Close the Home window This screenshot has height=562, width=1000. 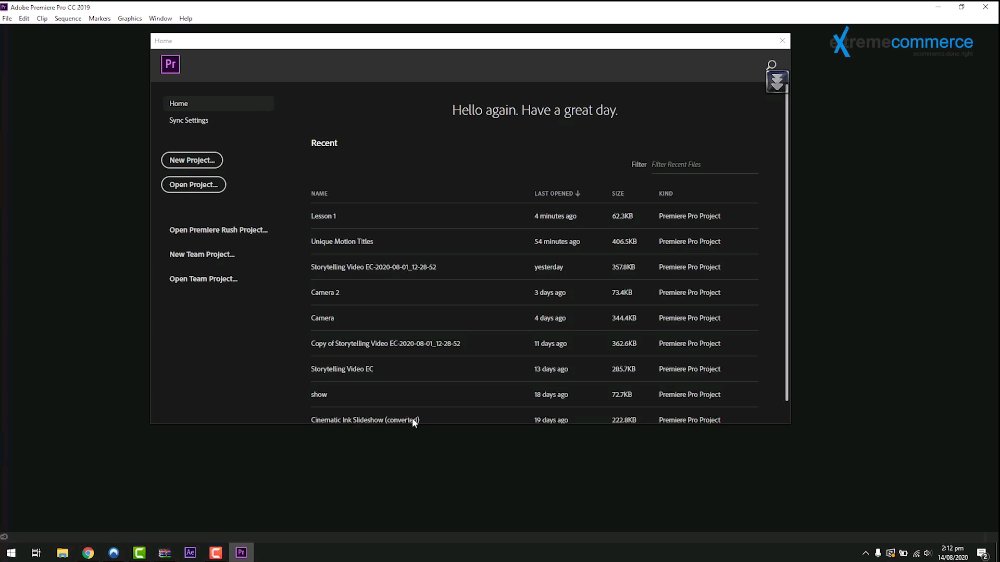pyautogui.click(x=783, y=41)
